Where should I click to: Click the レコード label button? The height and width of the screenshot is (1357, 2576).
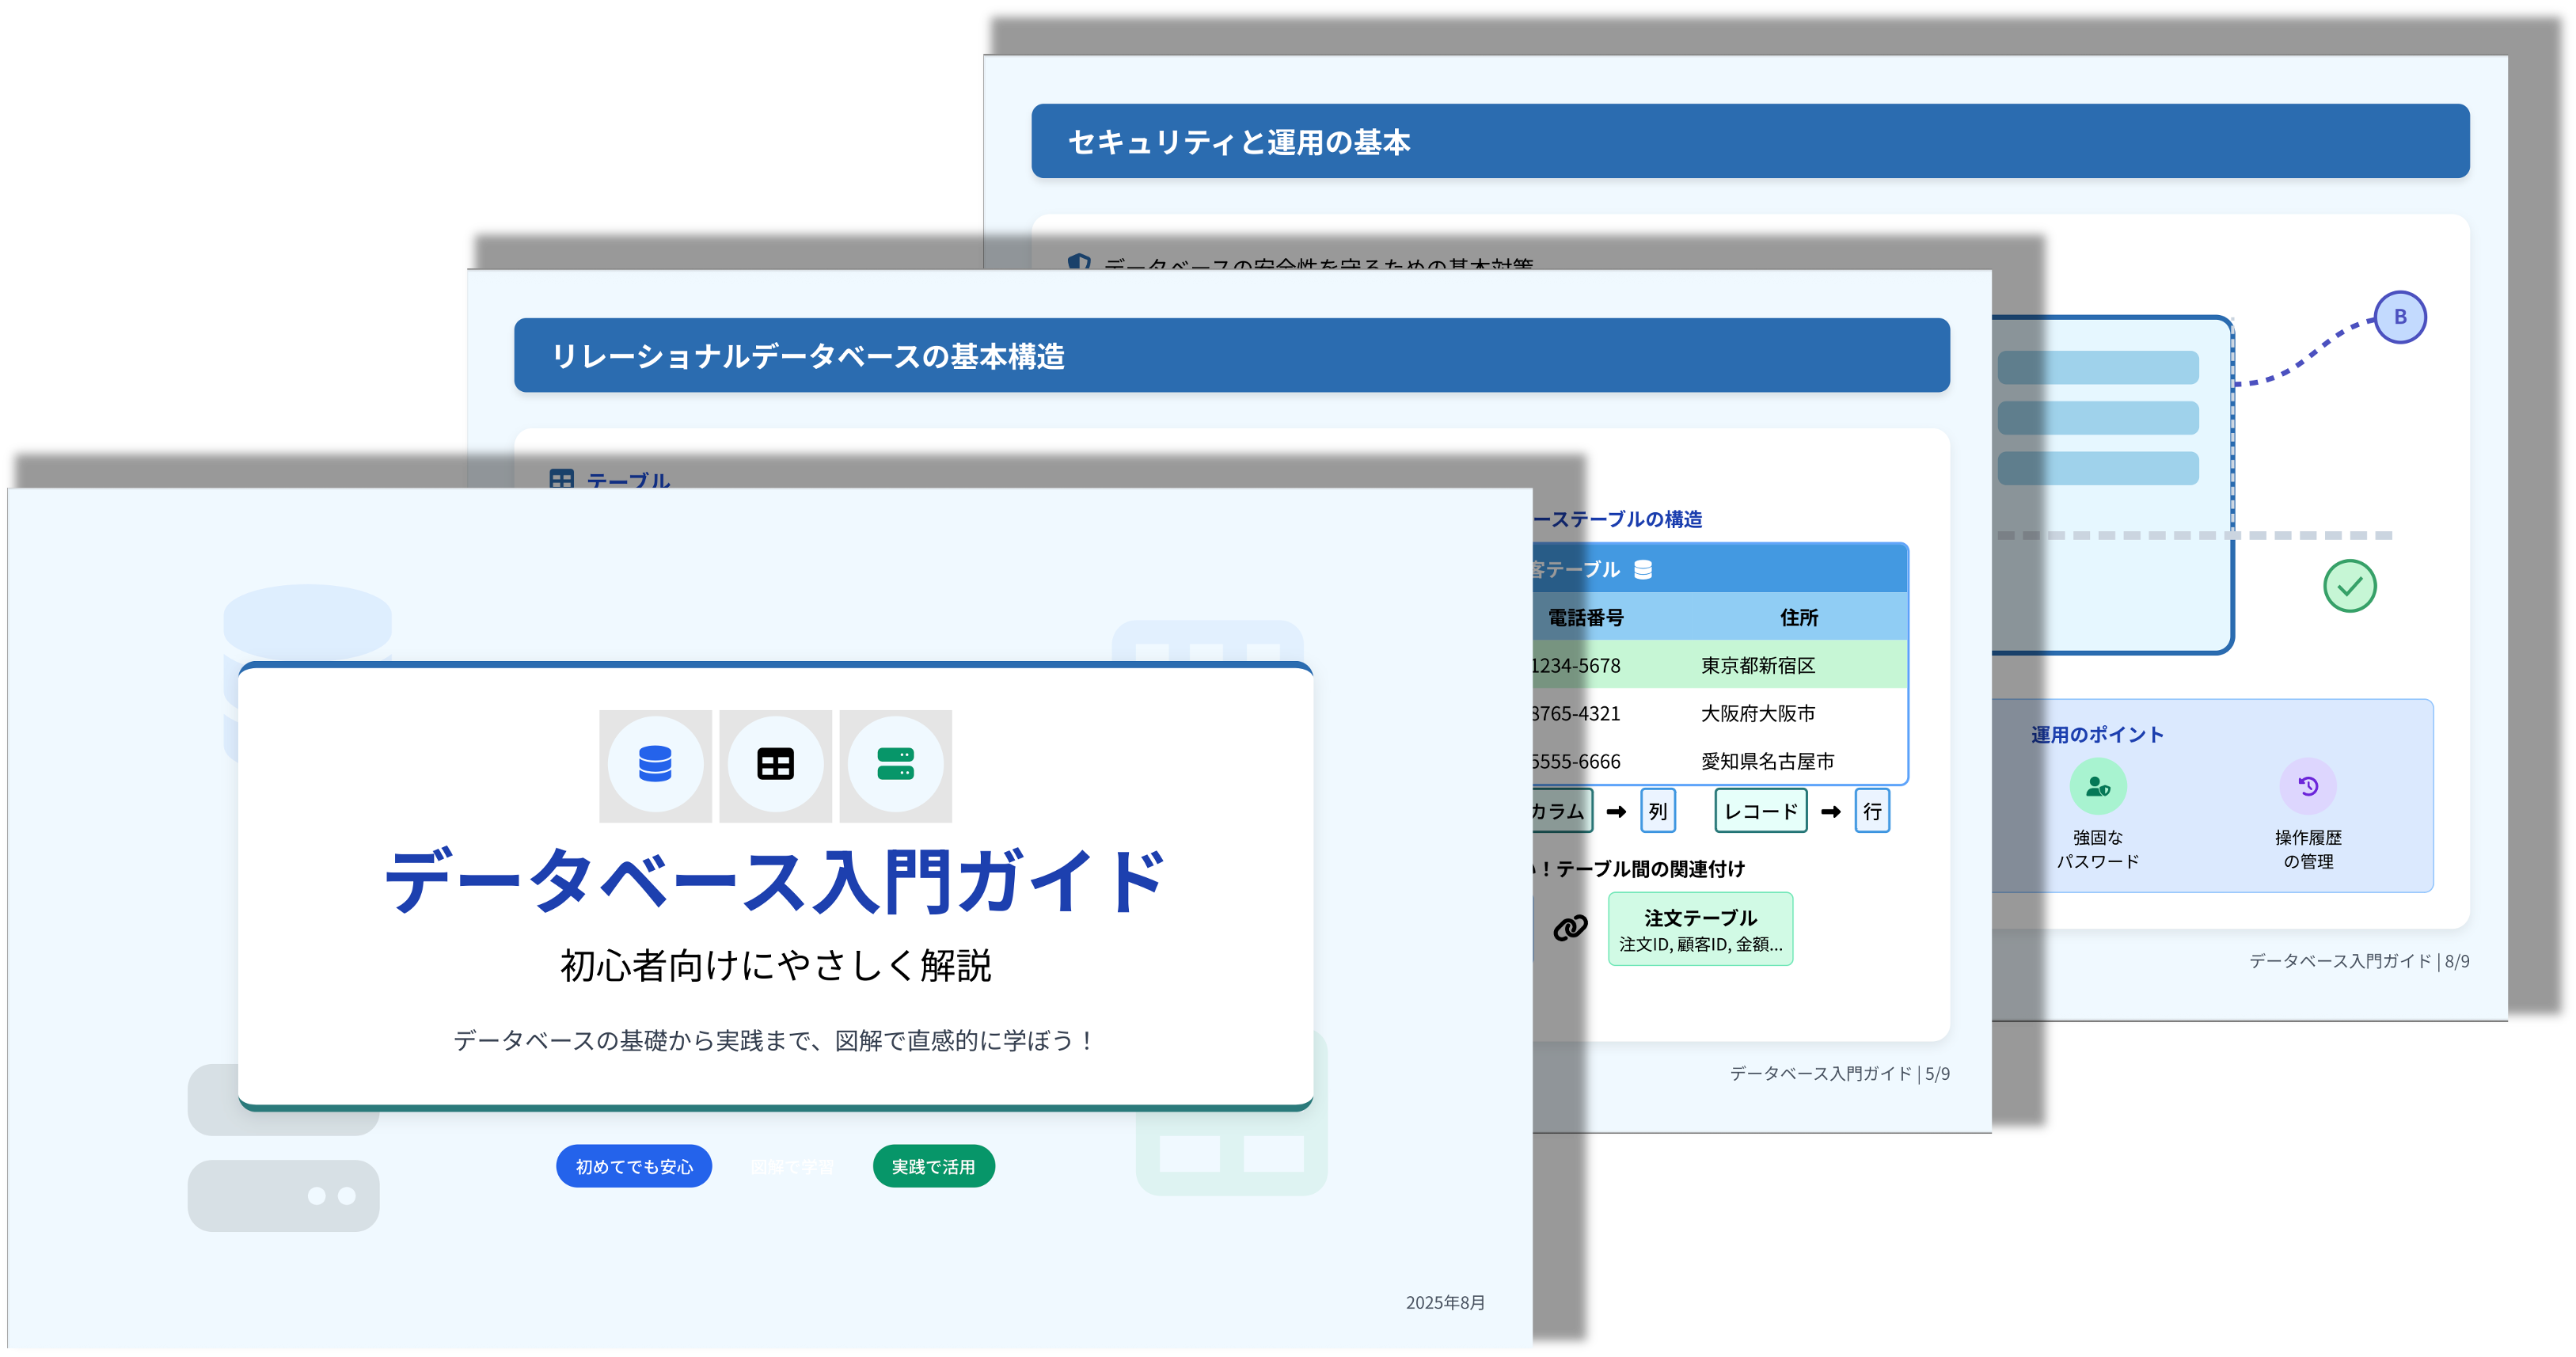(x=1760, y=812)
